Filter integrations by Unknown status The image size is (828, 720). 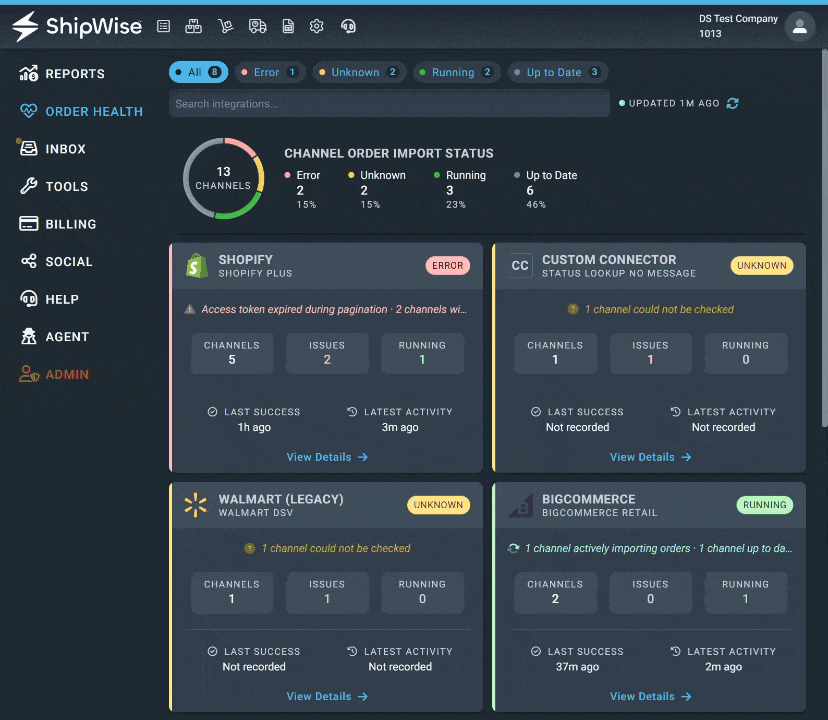[359, 72]
